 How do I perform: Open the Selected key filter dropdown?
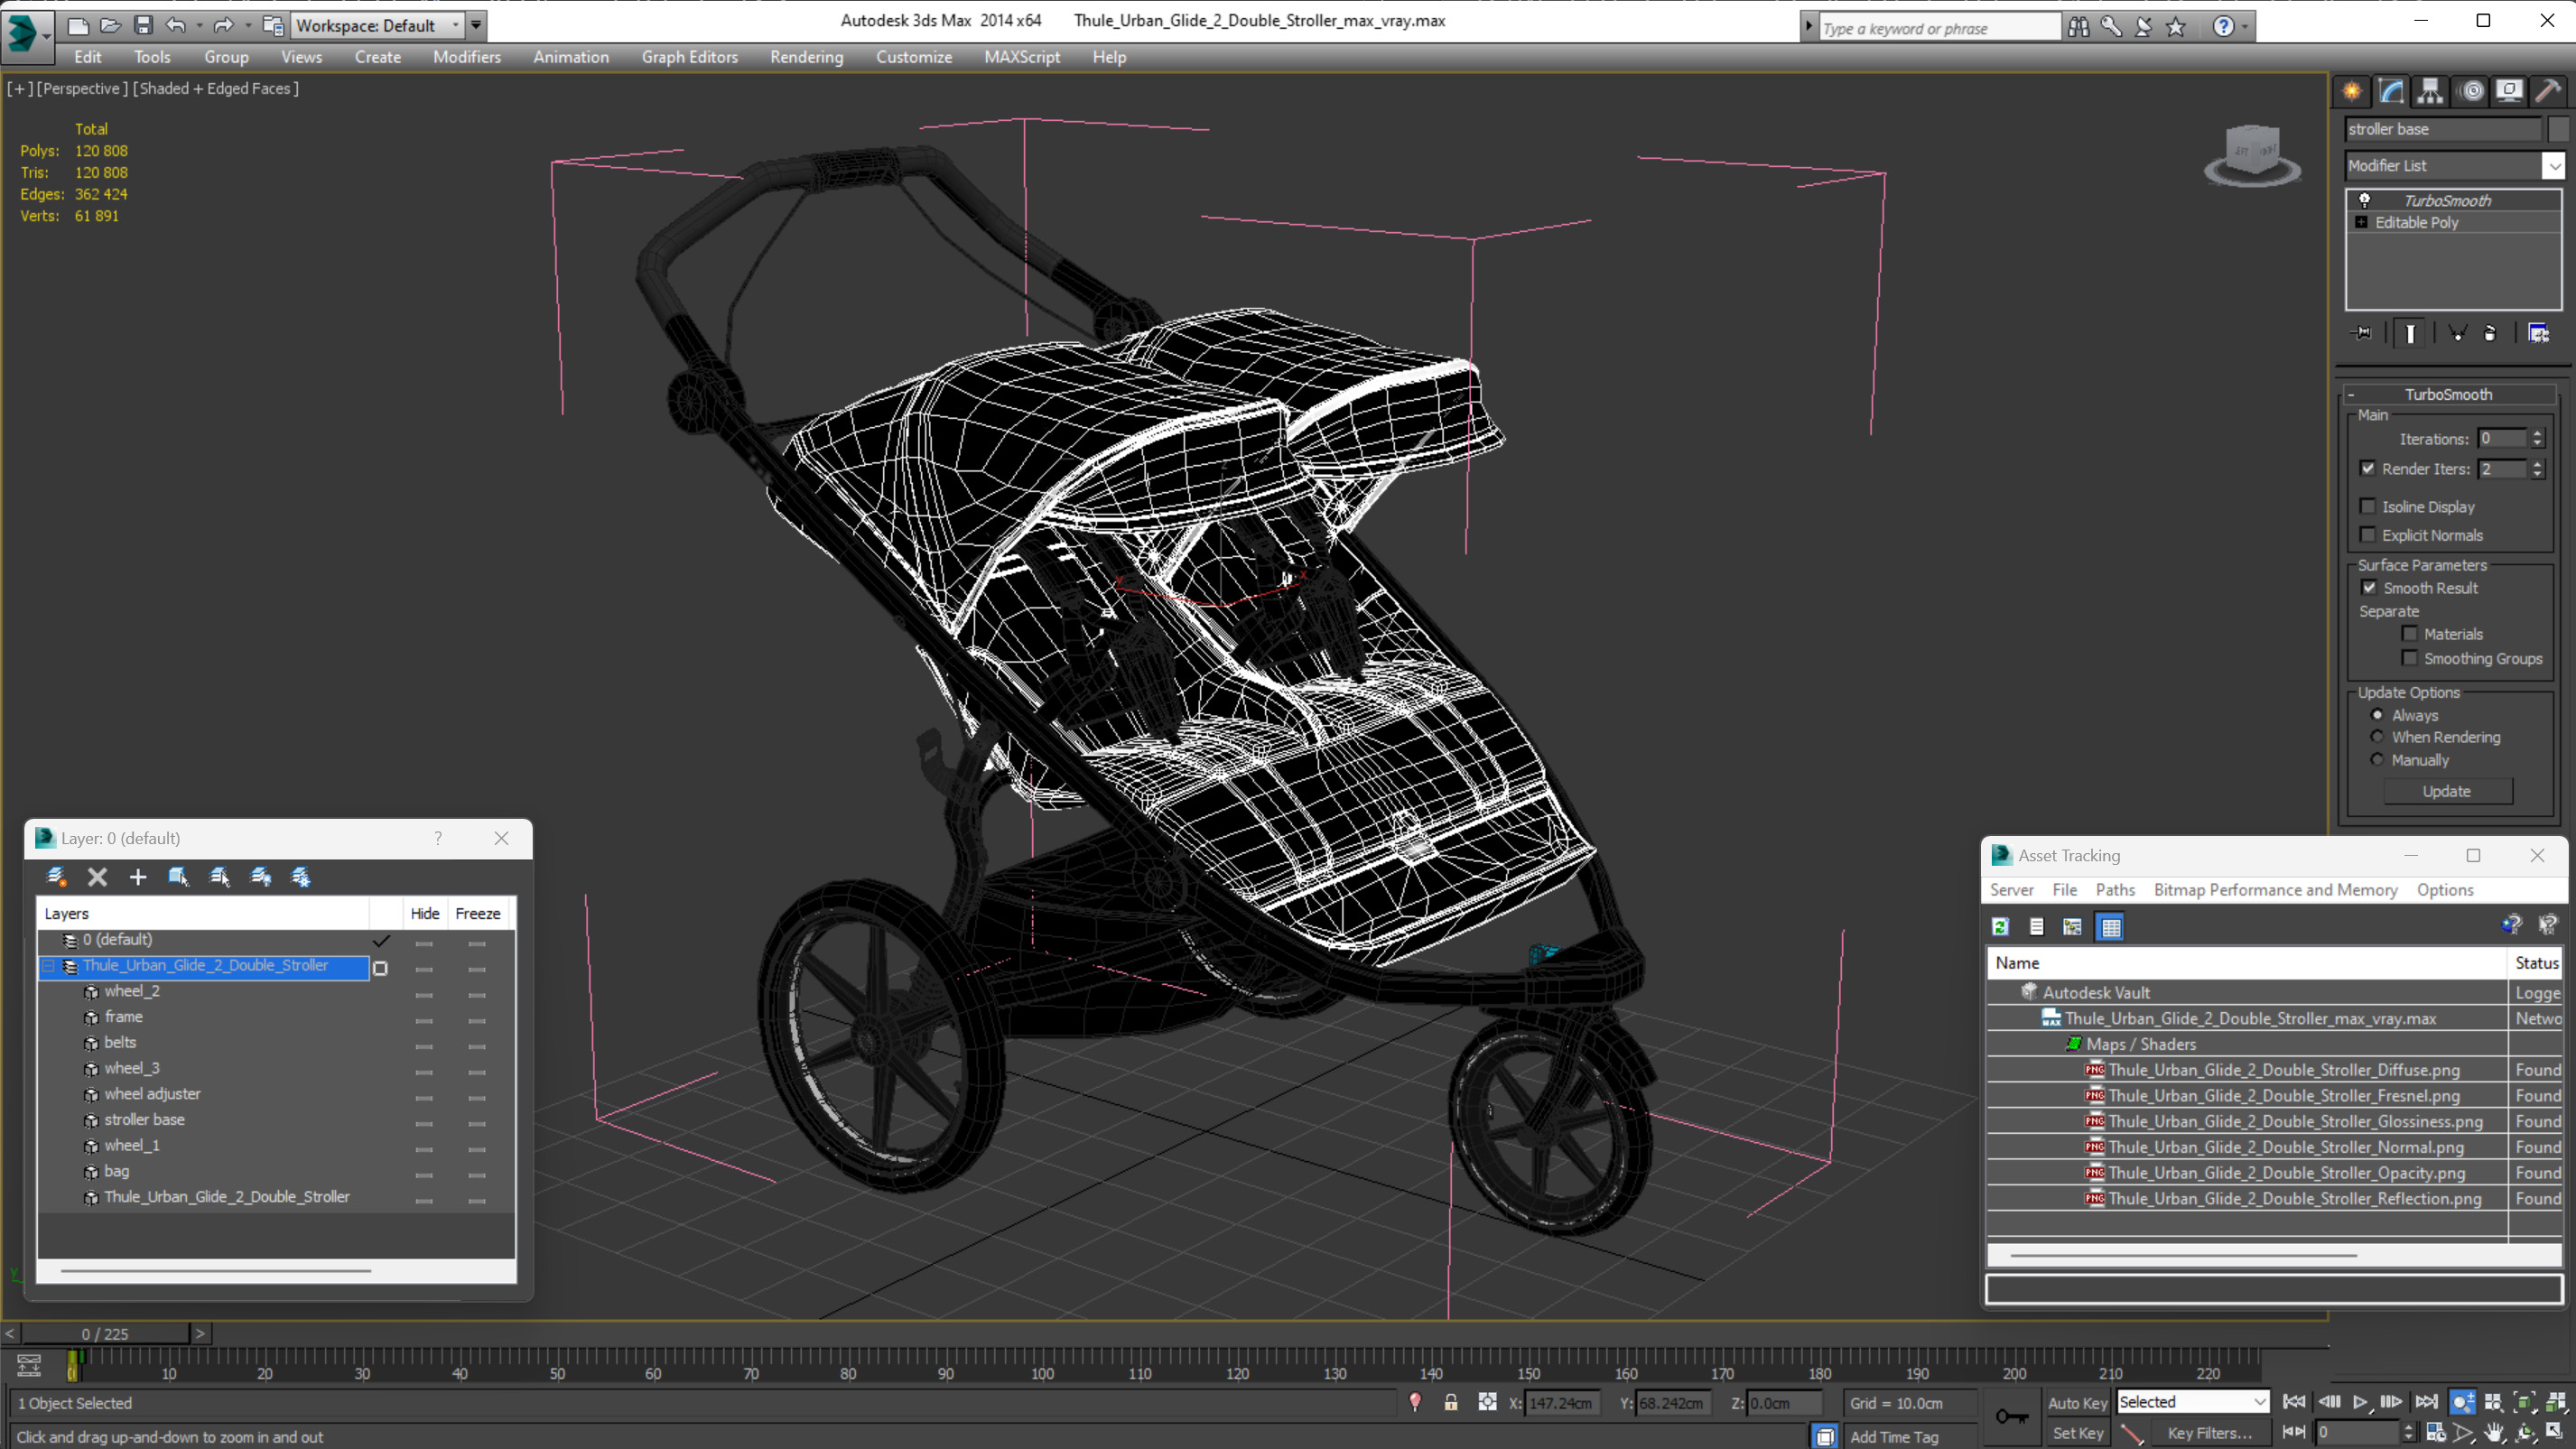(x=2192, y=1402)
